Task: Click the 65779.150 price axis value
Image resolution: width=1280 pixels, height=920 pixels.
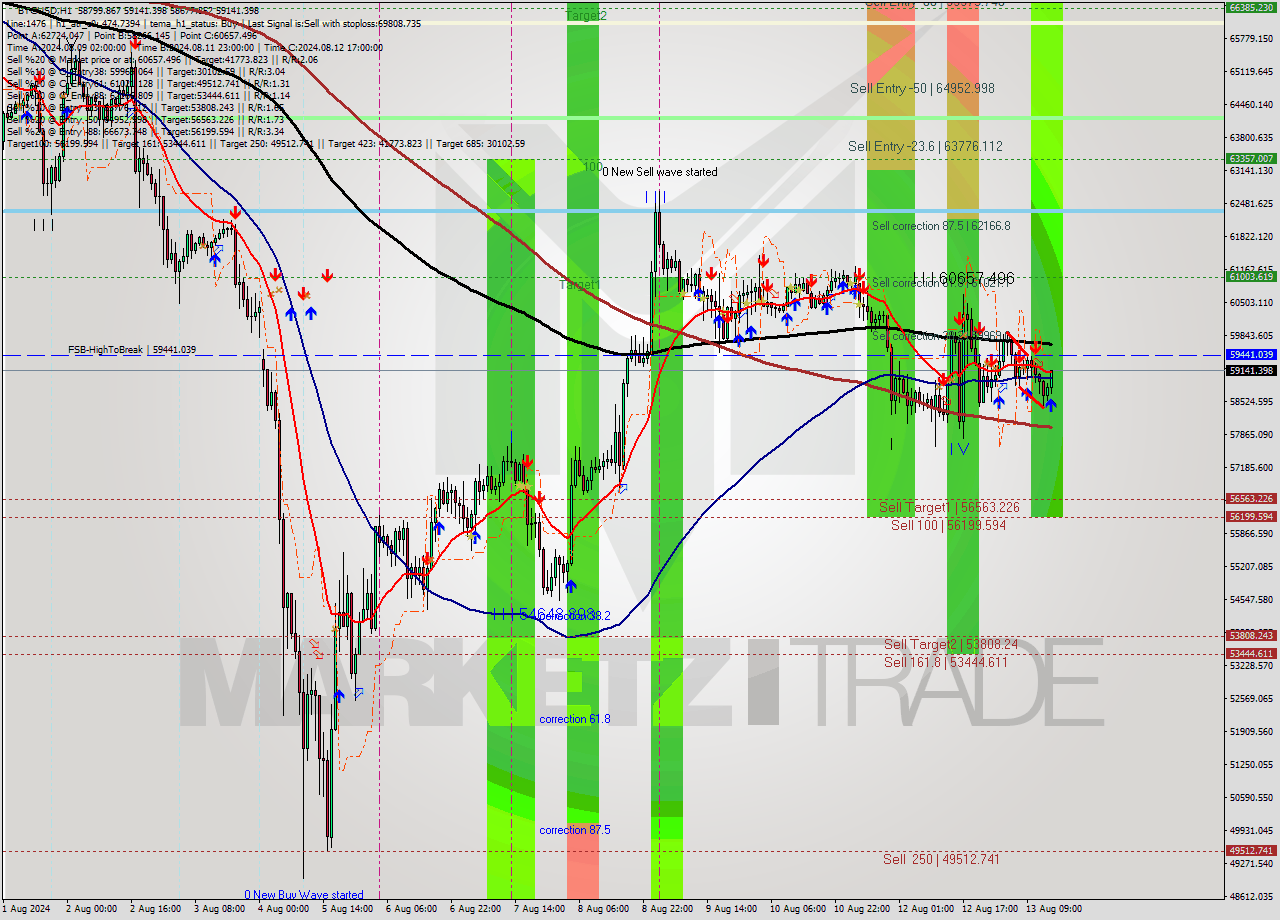Action: (x=1251, y=39)
